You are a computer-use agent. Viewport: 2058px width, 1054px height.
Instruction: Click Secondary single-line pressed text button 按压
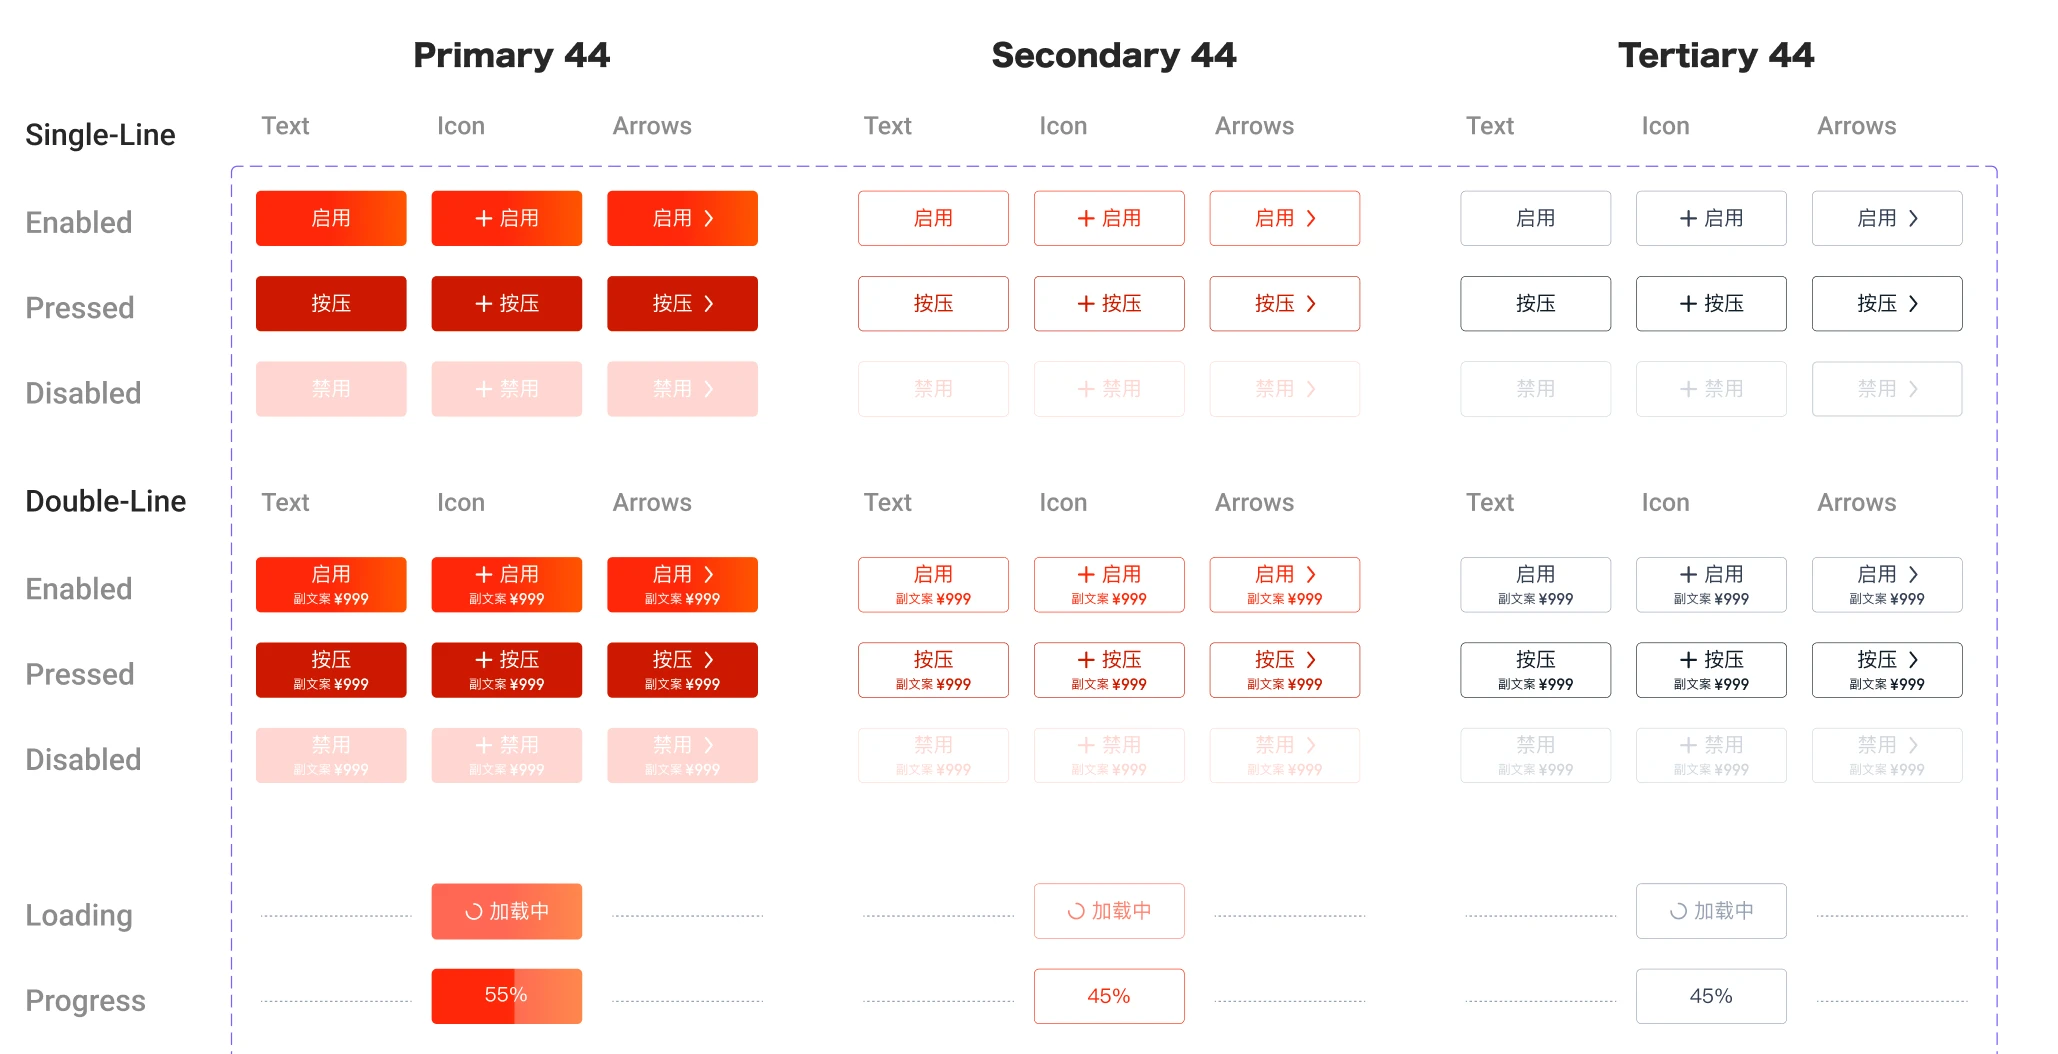933,303
